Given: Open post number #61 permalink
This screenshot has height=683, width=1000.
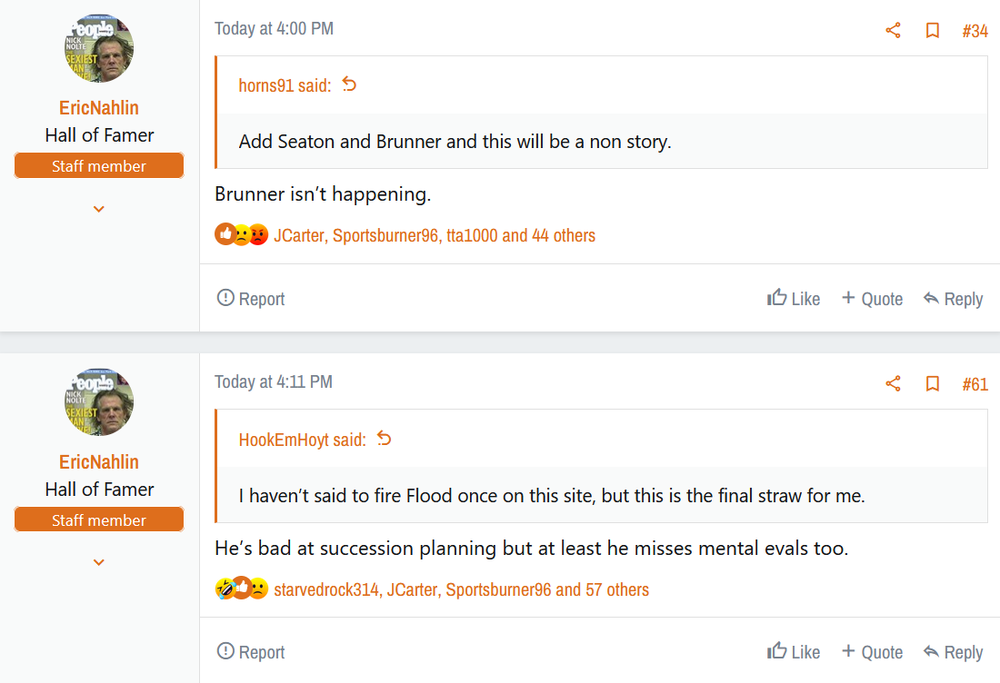Looking at the screenshot, I should (975, 384).
